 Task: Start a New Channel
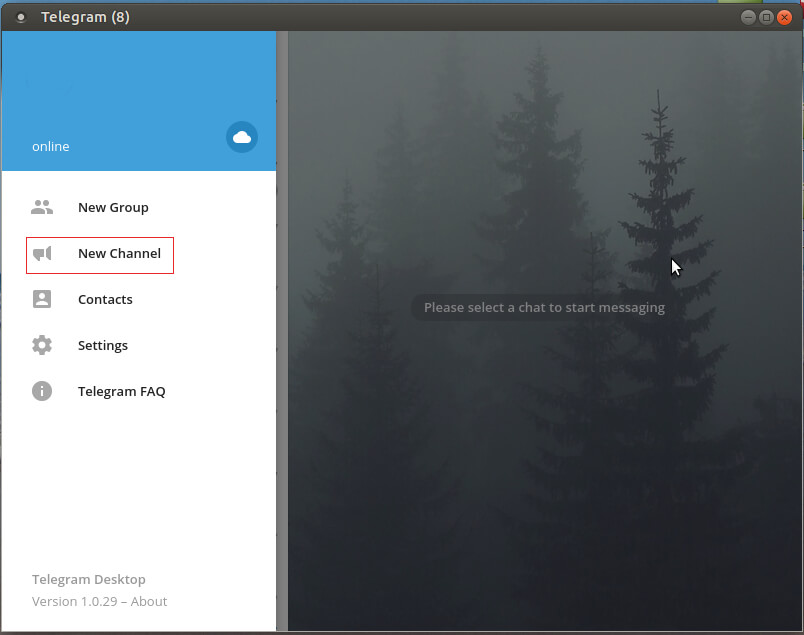click(119, 254)
